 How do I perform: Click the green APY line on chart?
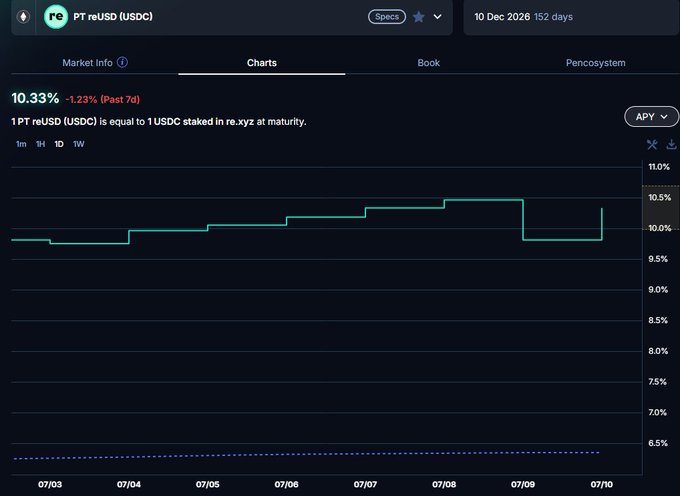(x=325, y=217)
